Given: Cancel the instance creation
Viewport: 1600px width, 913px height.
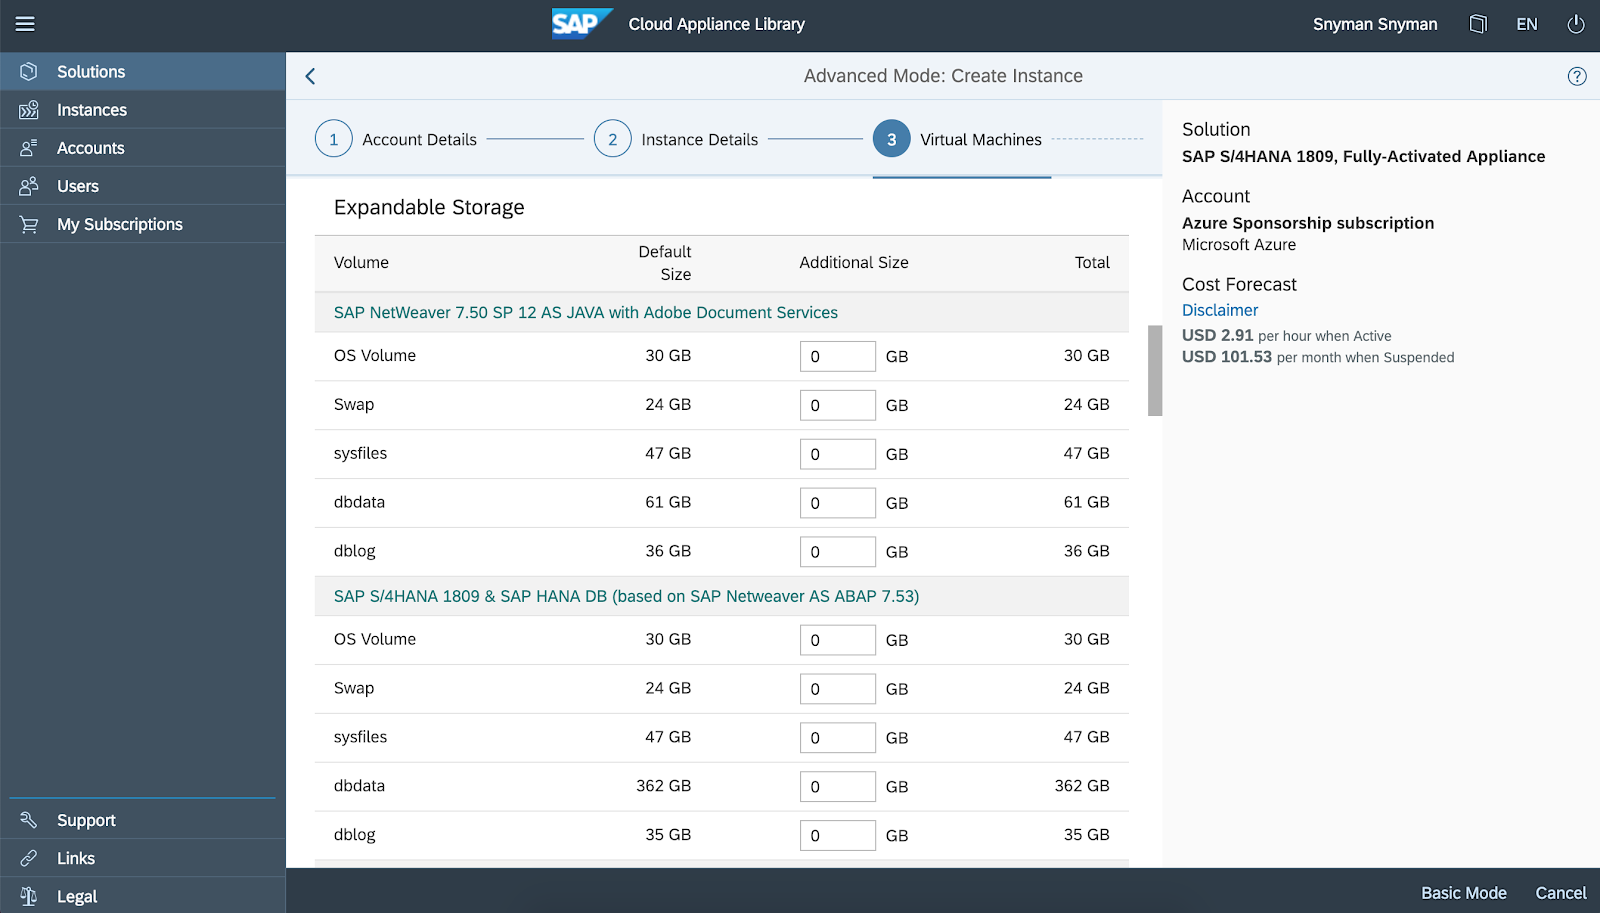Looking at the screenshot, I should [x=1561, y=893].
